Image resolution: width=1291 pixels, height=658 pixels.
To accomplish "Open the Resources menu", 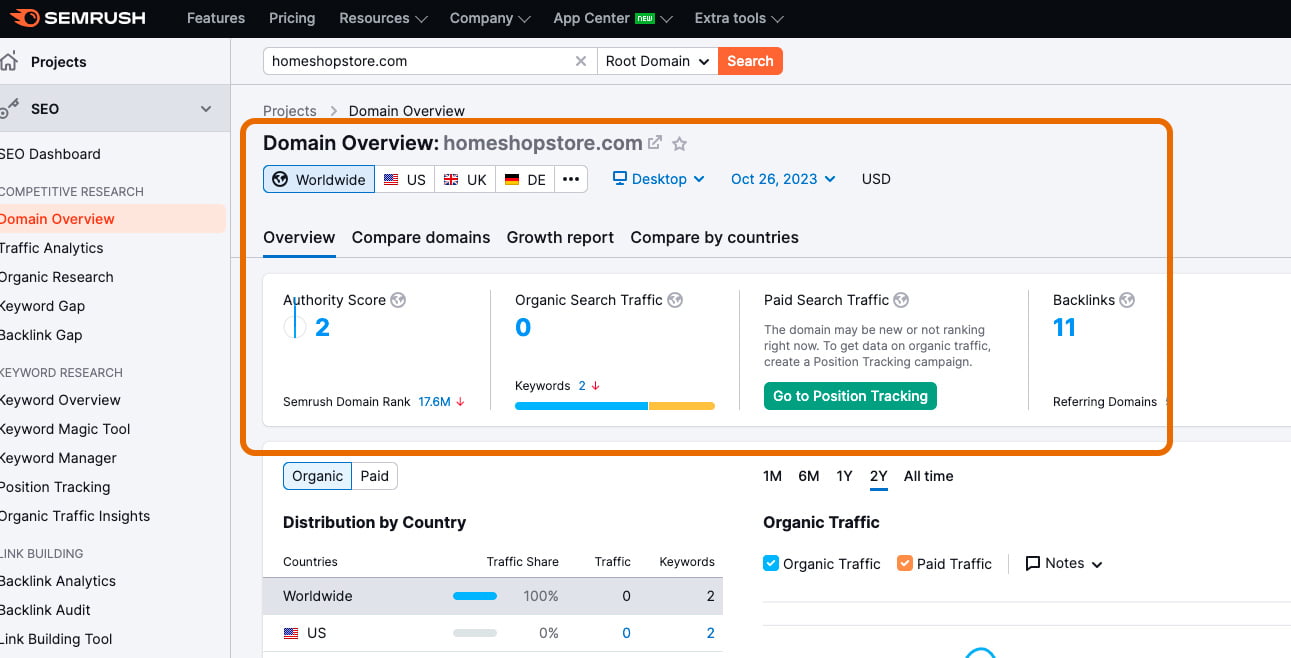I will click(x=383, y=18).
